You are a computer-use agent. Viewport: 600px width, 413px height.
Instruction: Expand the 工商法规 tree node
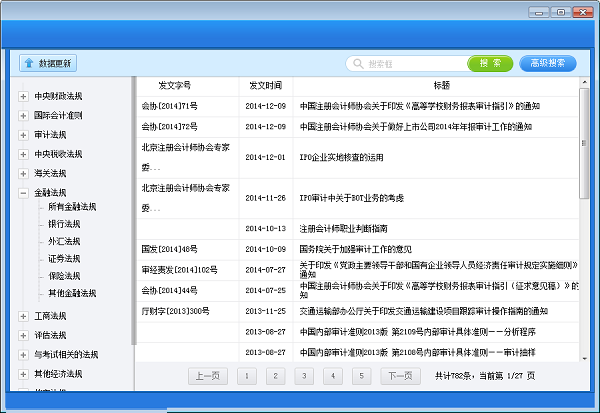click(23, 316)
